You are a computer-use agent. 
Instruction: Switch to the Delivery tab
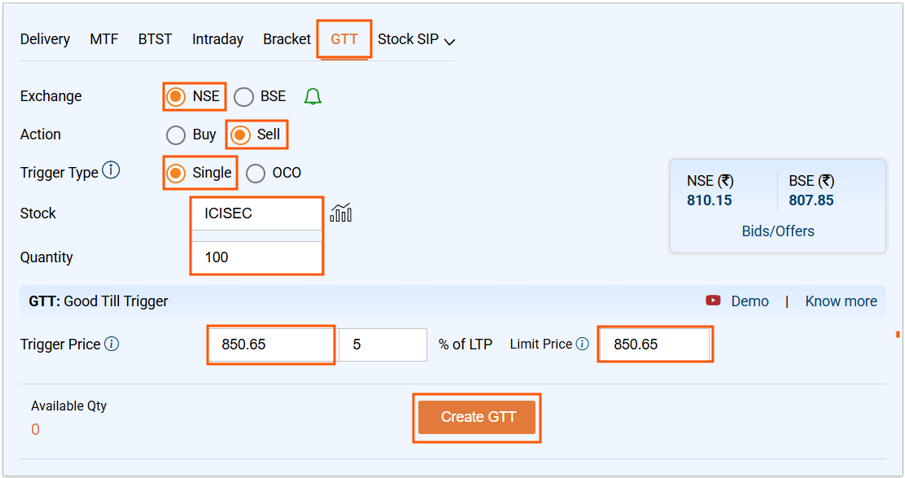pos(45,39)
